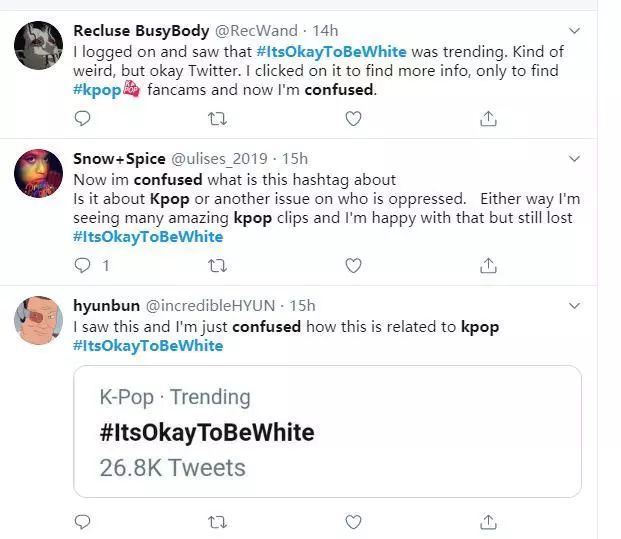Expand the Snow+Spice tweet options chevron
The width and height of the screenshot is (621, 539).
point(573,159)
